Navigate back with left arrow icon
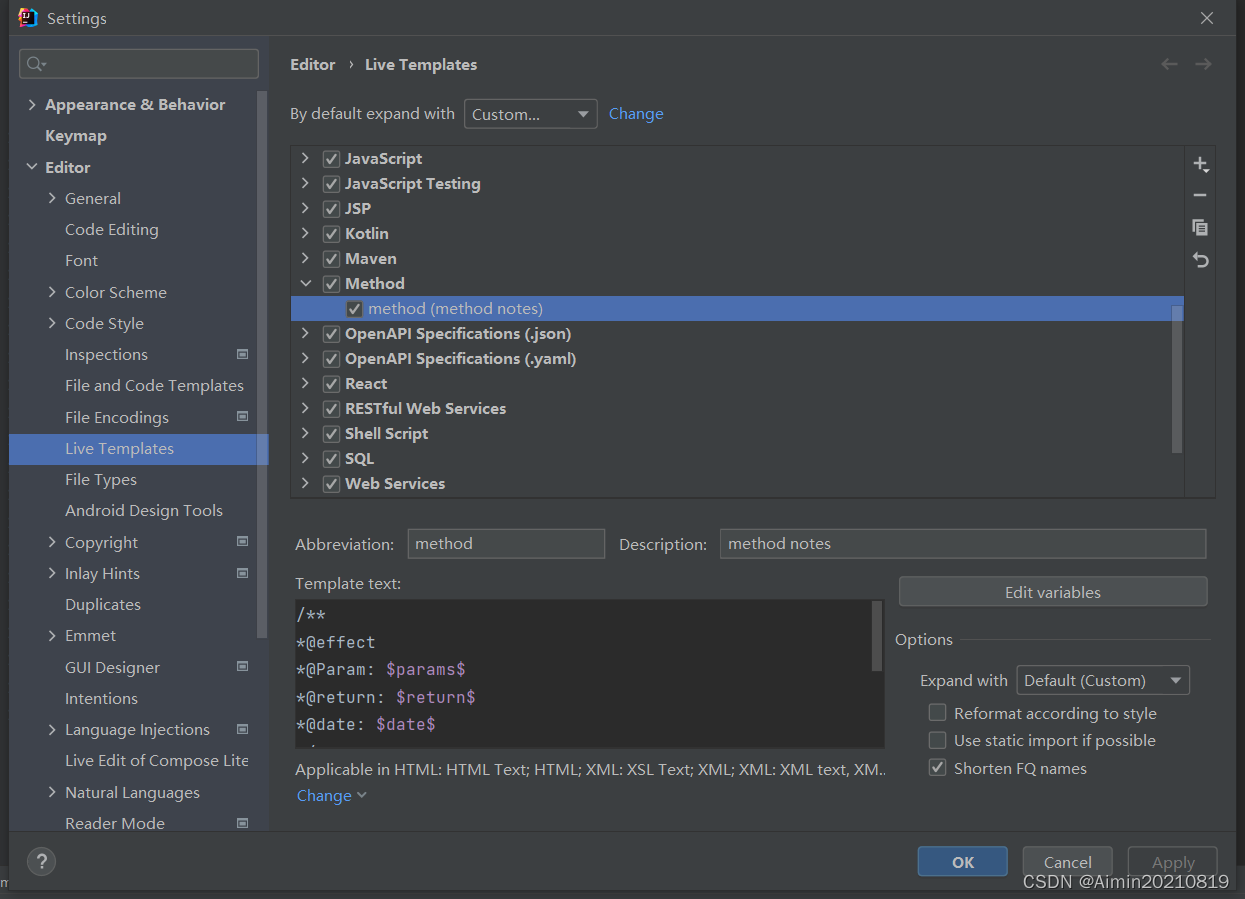The image size is (1245, 899). (x=1169, y=64)
